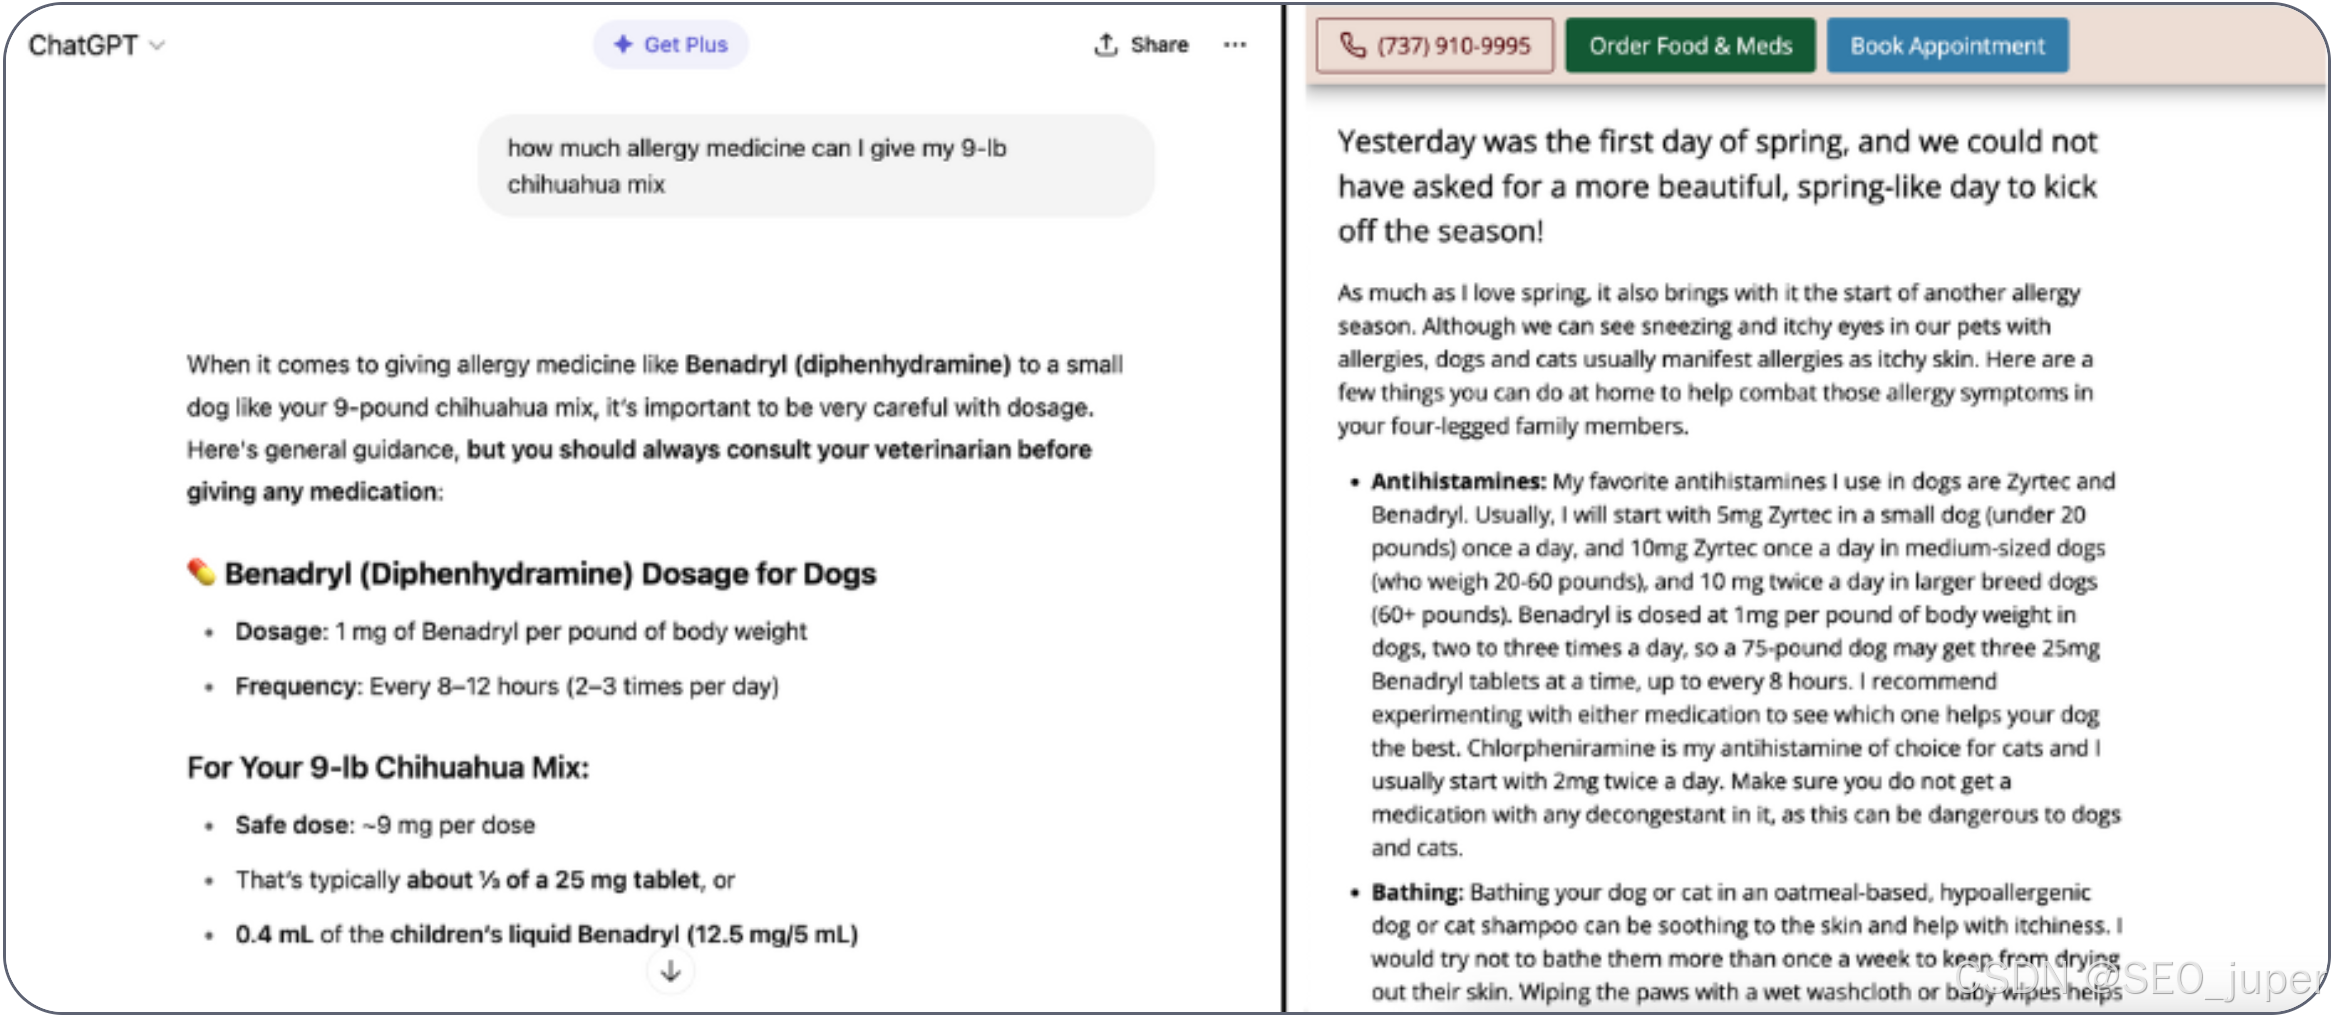Click the 'Yesterday was the first day of spring' headline

(1718, 186)
